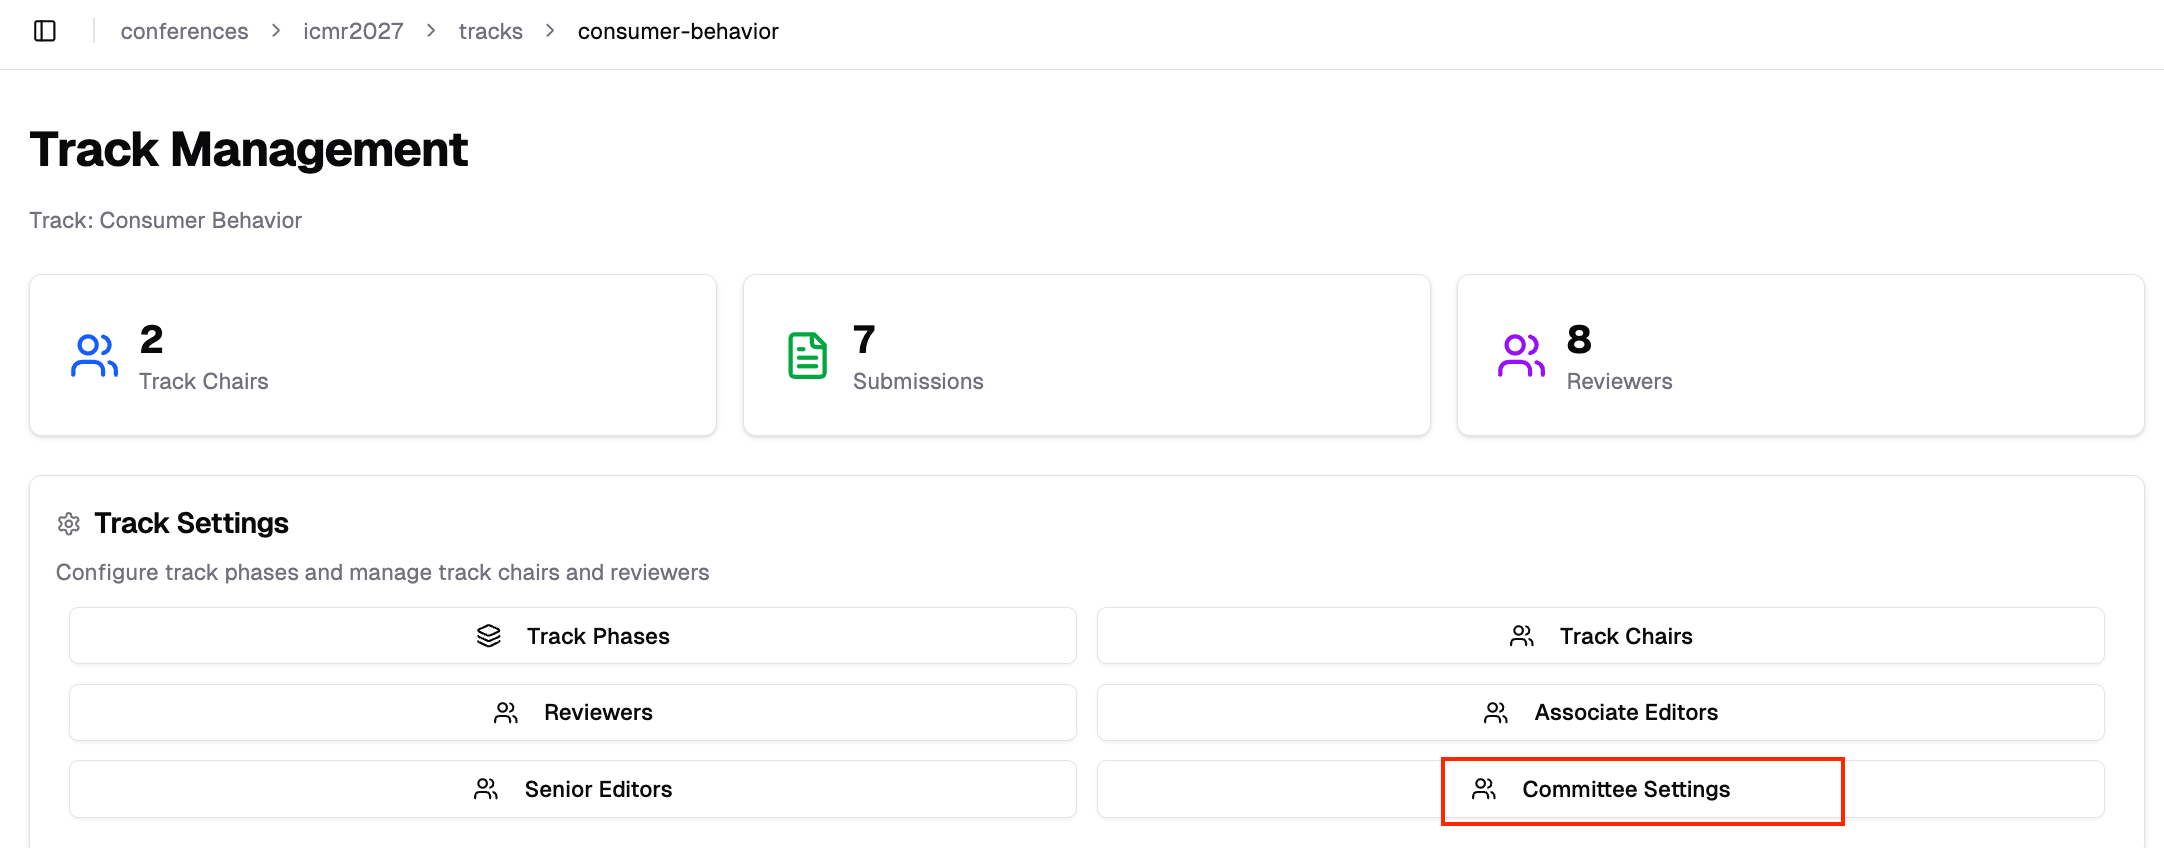Image resolution: width=2164 pixels, height=848 pixels.
Task: Click the green Submissions document icon
Action: pos(807,355)
